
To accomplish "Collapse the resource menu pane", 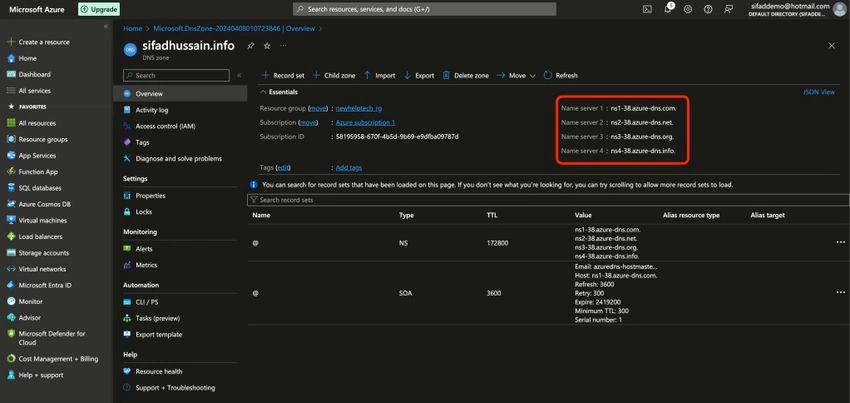I will 239,75.
